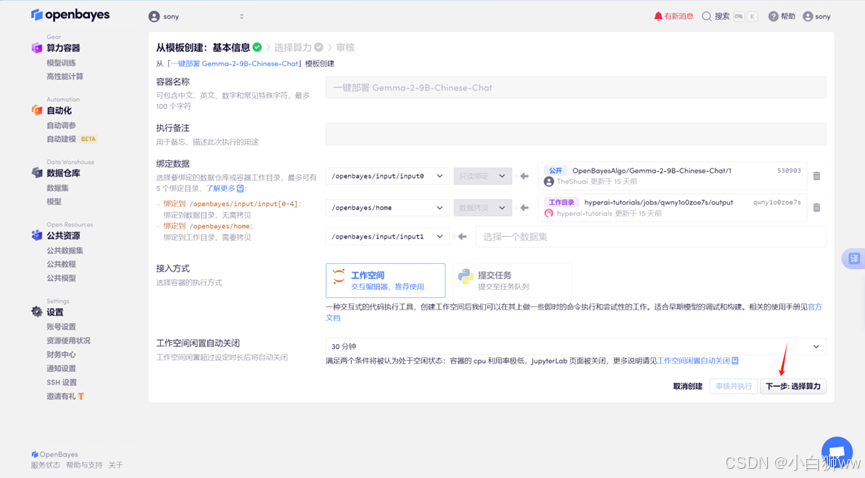Click the arrow beside the input0 binding
865x478 pixels.
pos(524,176)
